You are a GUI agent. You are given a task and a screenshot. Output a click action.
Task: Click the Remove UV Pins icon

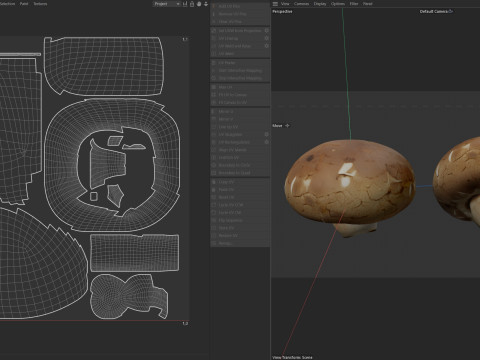point(214,14)
